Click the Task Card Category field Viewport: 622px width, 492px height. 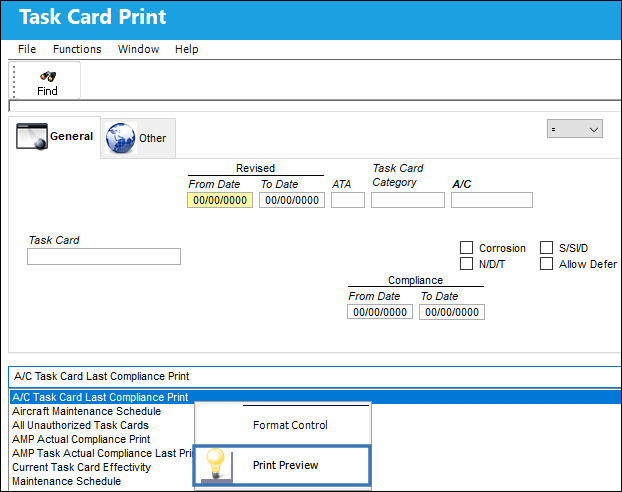408,200
